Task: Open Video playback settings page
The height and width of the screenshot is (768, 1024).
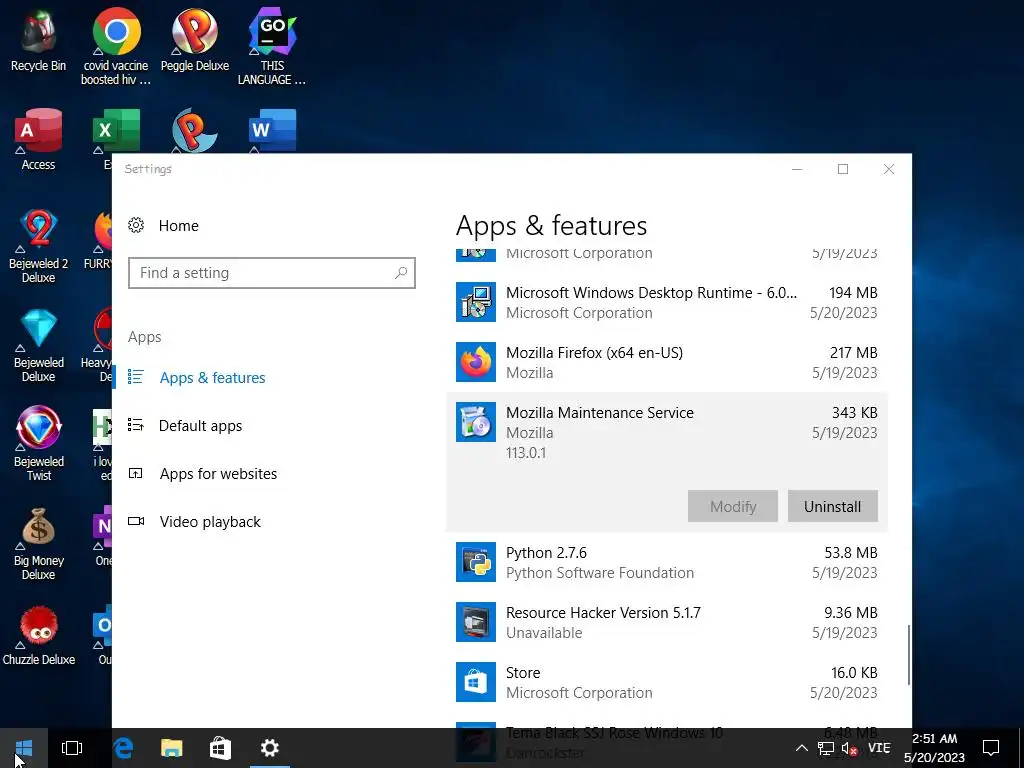Action: (210, 522)
